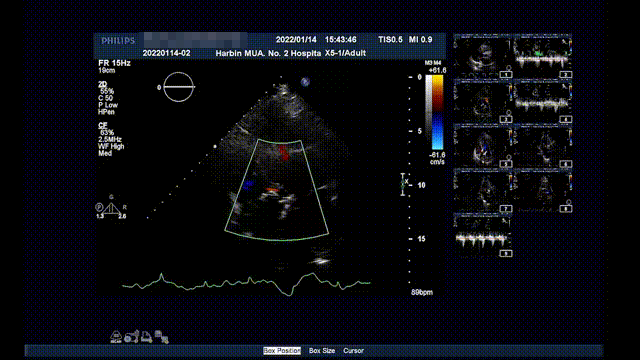Select the Box Position trackball option
The width and height of the screenshot is (640, 360).
tap(282, 351)
